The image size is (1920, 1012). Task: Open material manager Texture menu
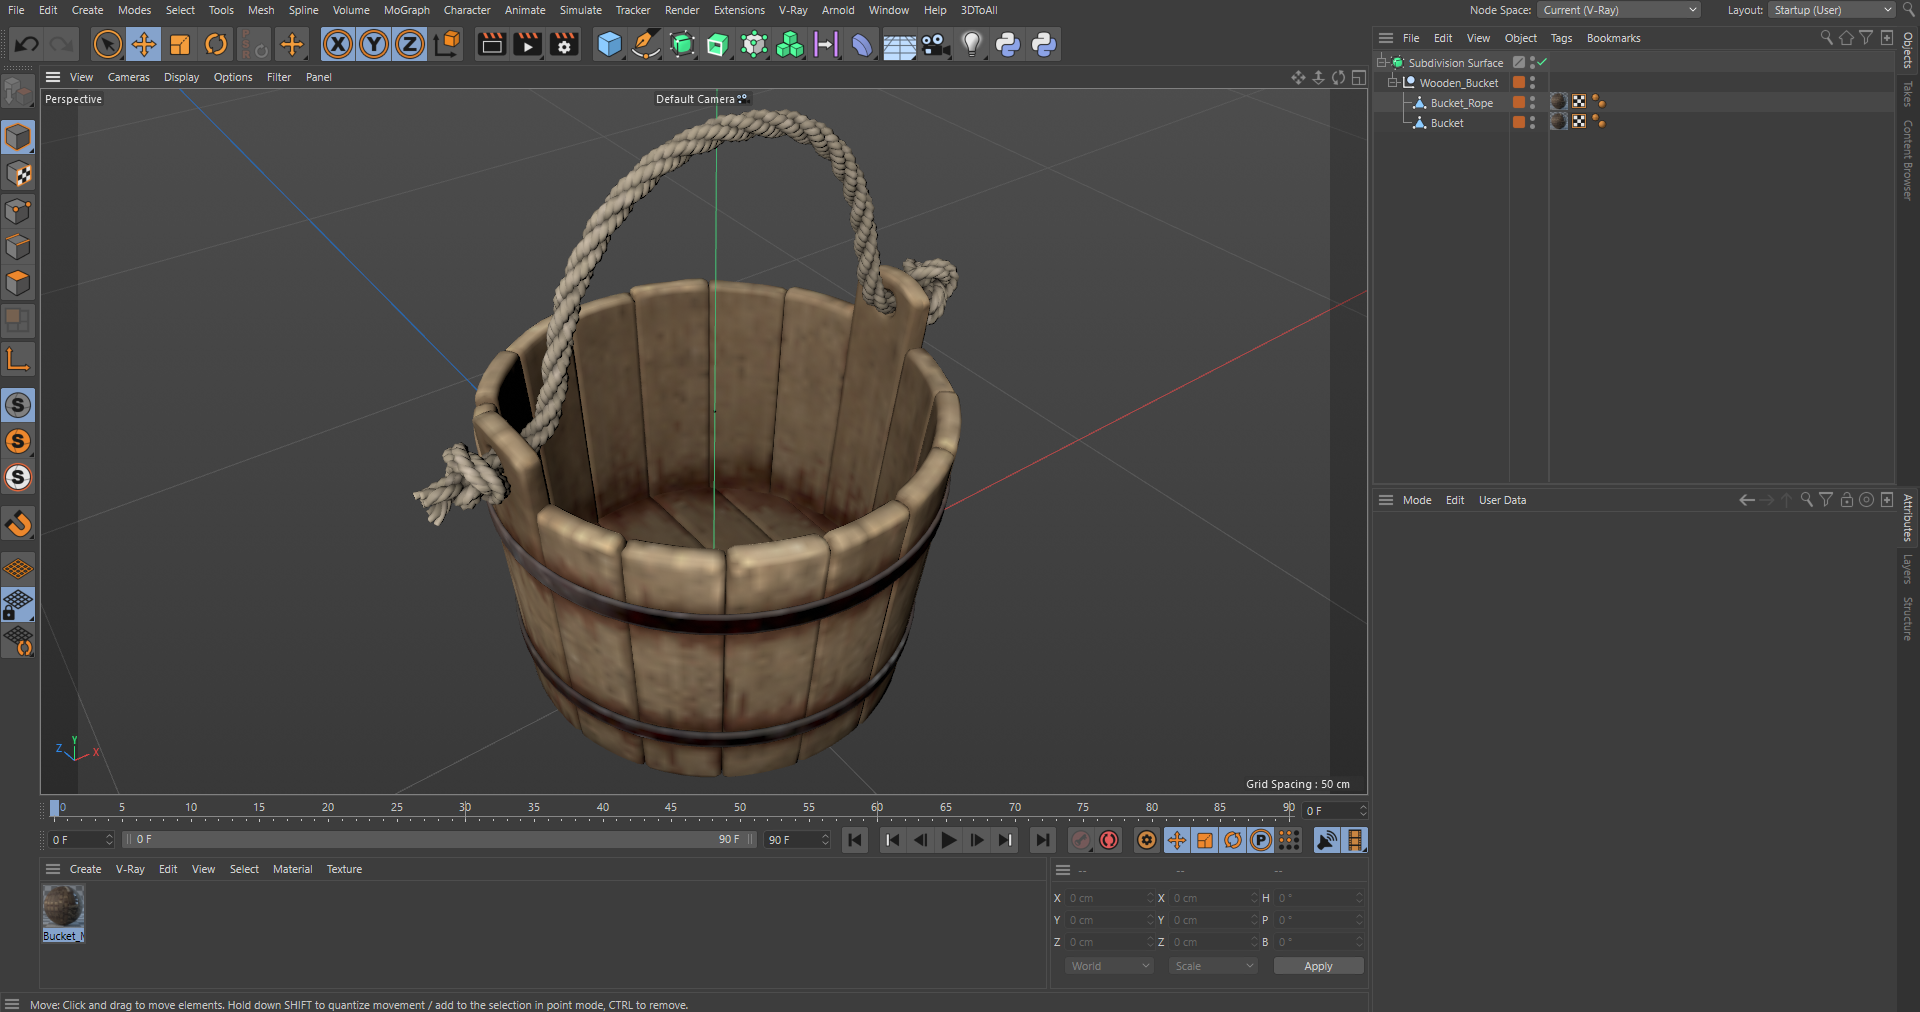(x=344, y=869)
